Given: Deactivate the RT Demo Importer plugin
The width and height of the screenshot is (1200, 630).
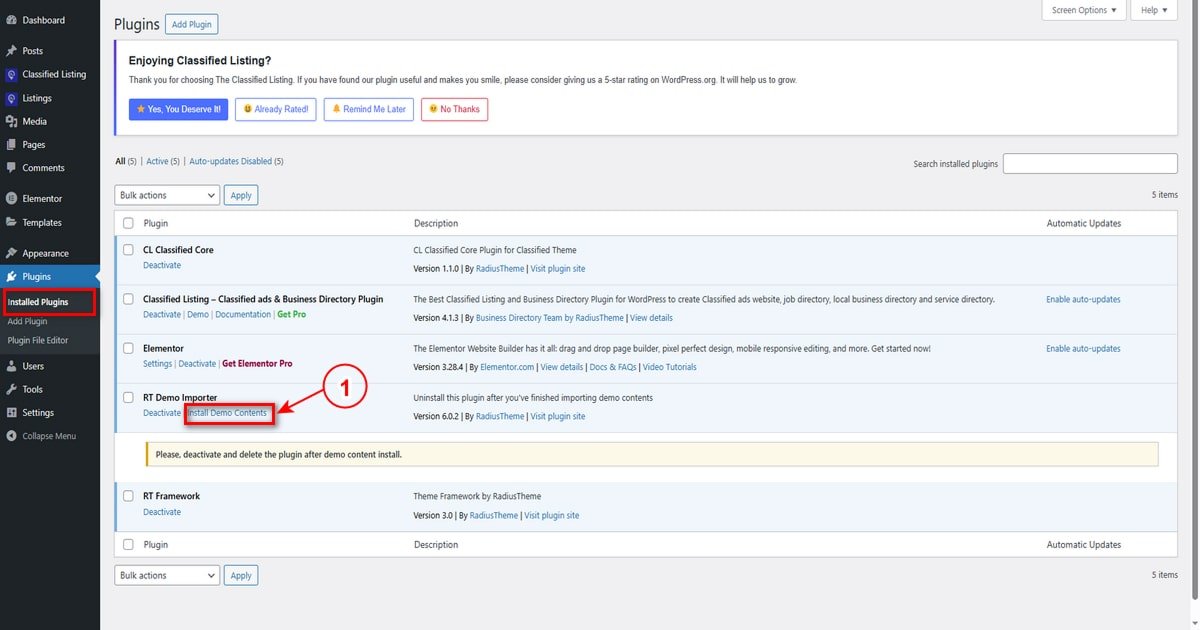Looking at the screenshot, I should coord(162,413).
